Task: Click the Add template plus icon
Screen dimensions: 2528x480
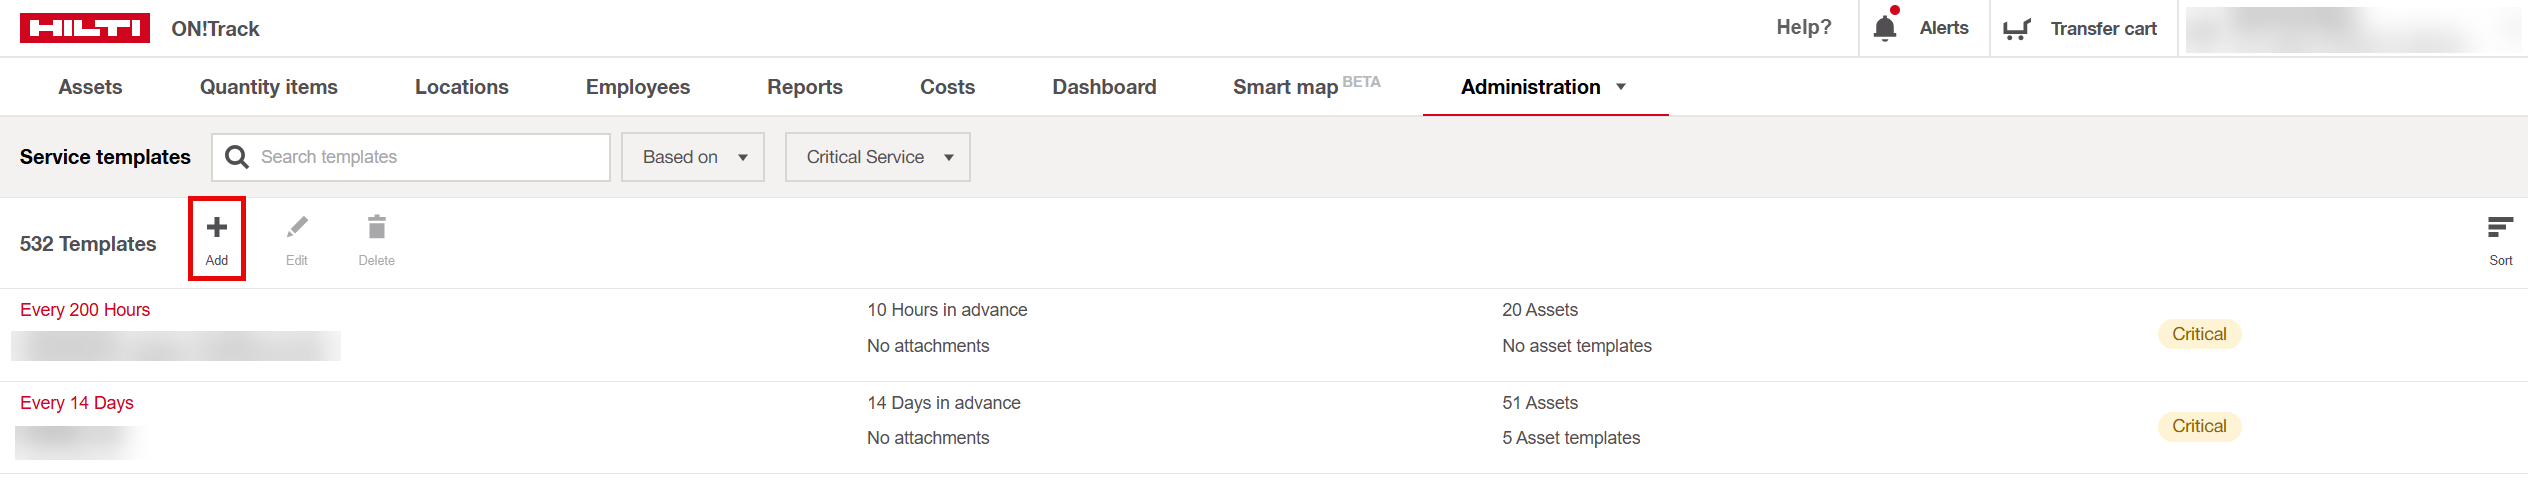Action: point(217,228)
